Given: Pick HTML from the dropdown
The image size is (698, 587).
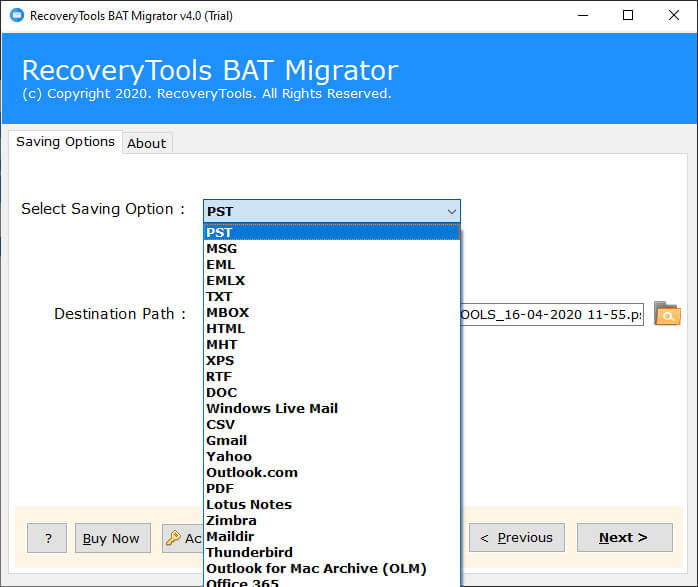Looking at the screenshot, I should [332, 328].
